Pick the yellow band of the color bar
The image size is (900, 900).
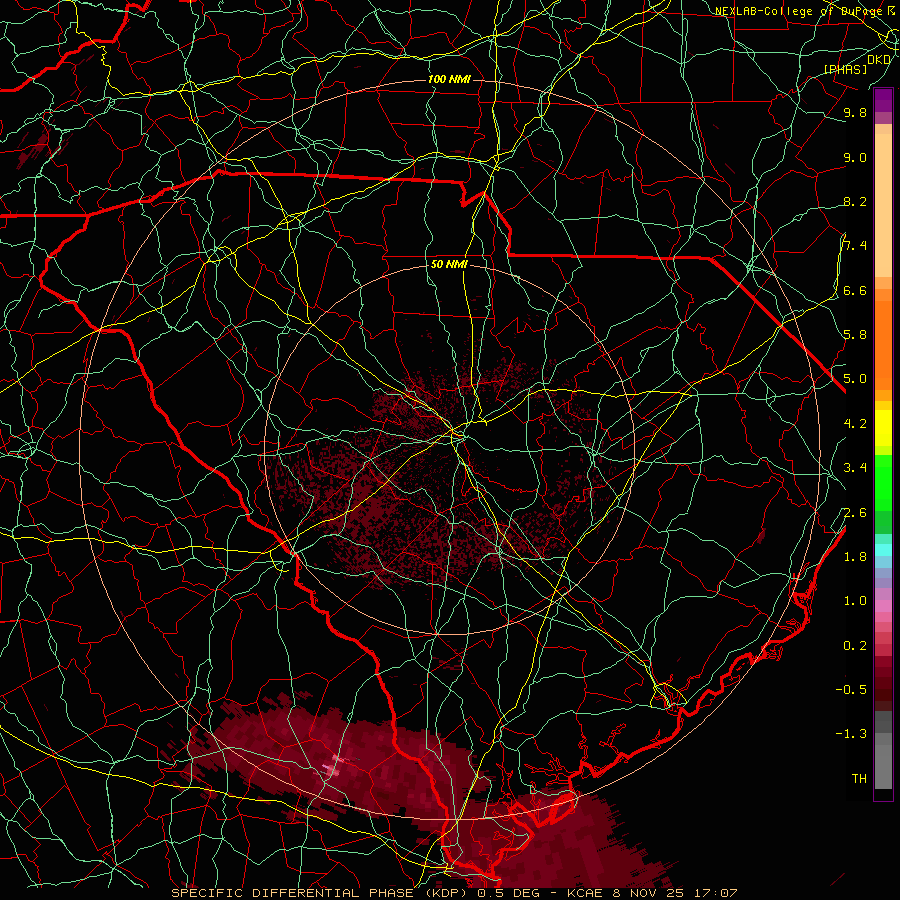click(883, 428)
